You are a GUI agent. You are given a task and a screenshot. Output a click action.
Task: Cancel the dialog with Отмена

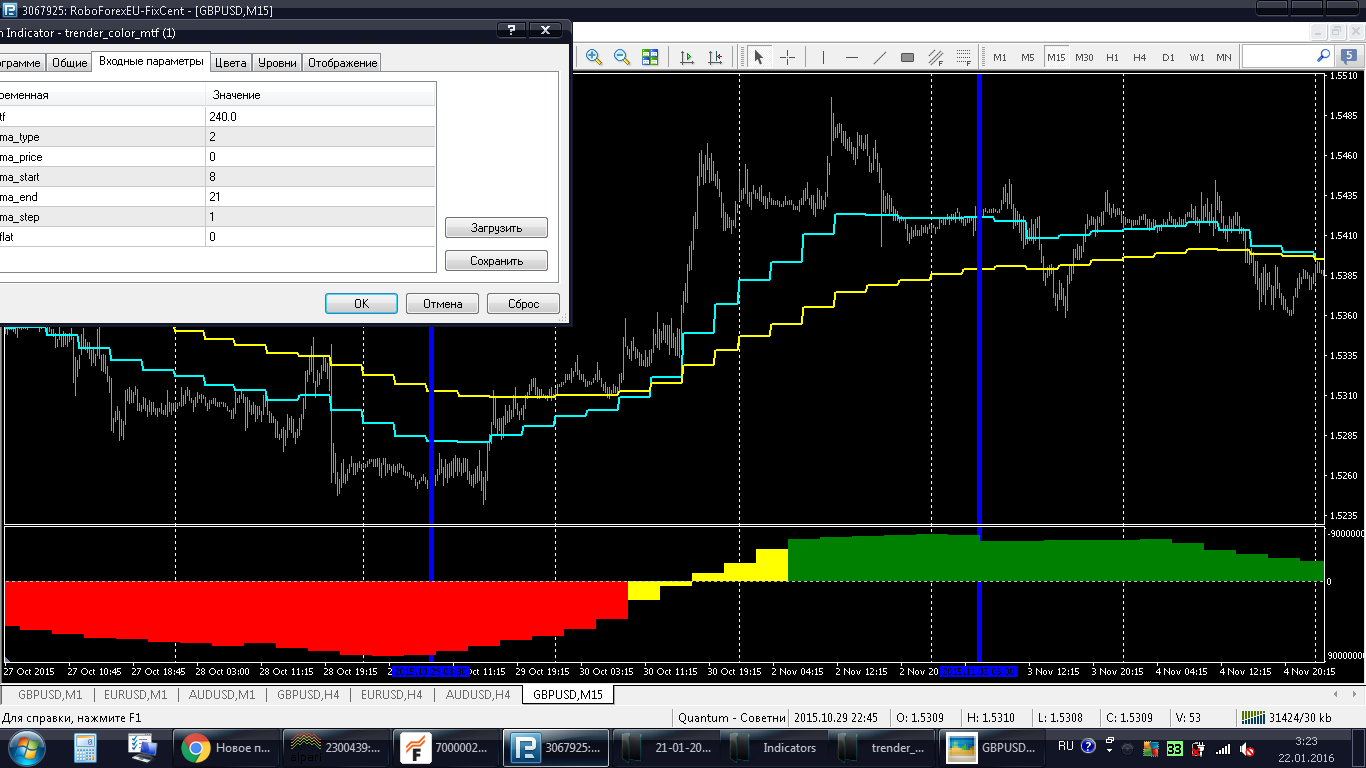pos(443,304)
